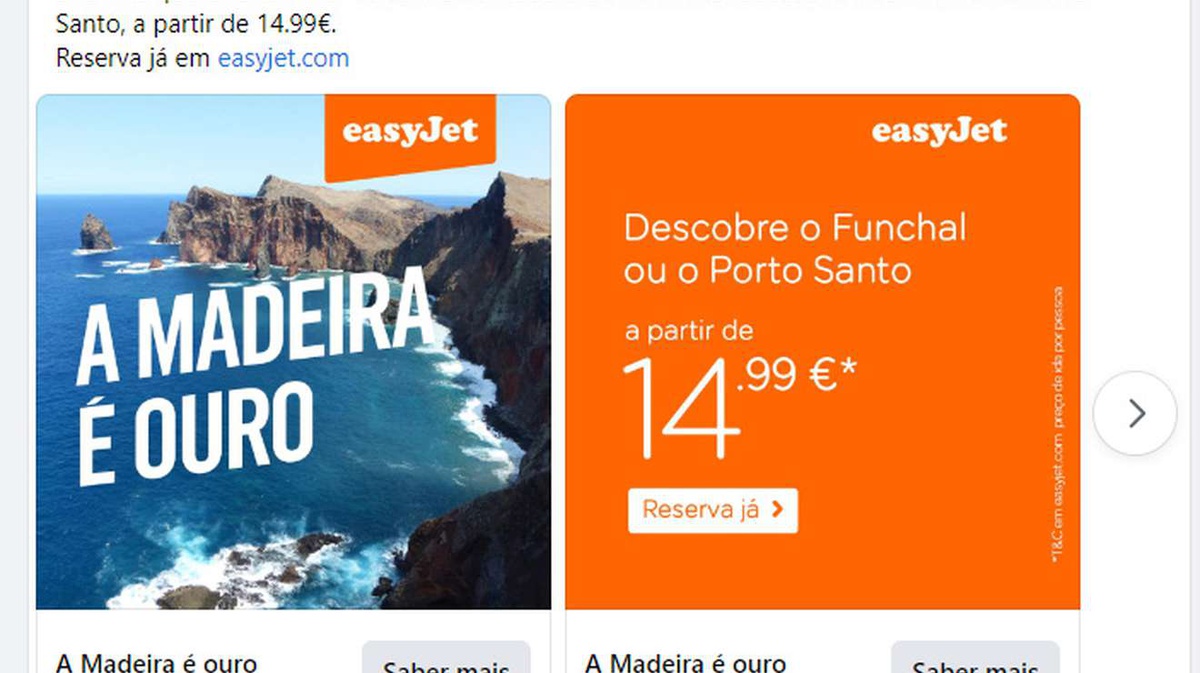Viewport: 1200px width, 673px height.
Task: Click the easyJet logo on the Madeira photo
Action: tap(410, 132)
